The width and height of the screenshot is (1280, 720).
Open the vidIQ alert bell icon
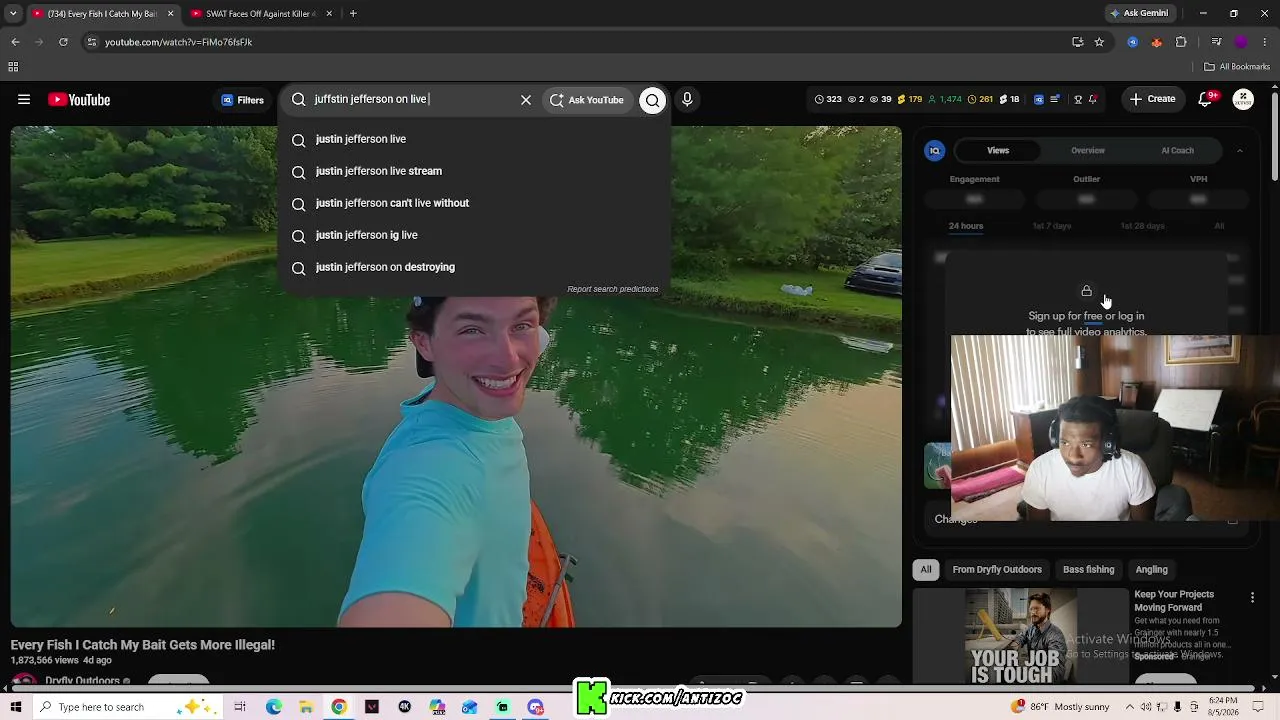coord(1093,100)
